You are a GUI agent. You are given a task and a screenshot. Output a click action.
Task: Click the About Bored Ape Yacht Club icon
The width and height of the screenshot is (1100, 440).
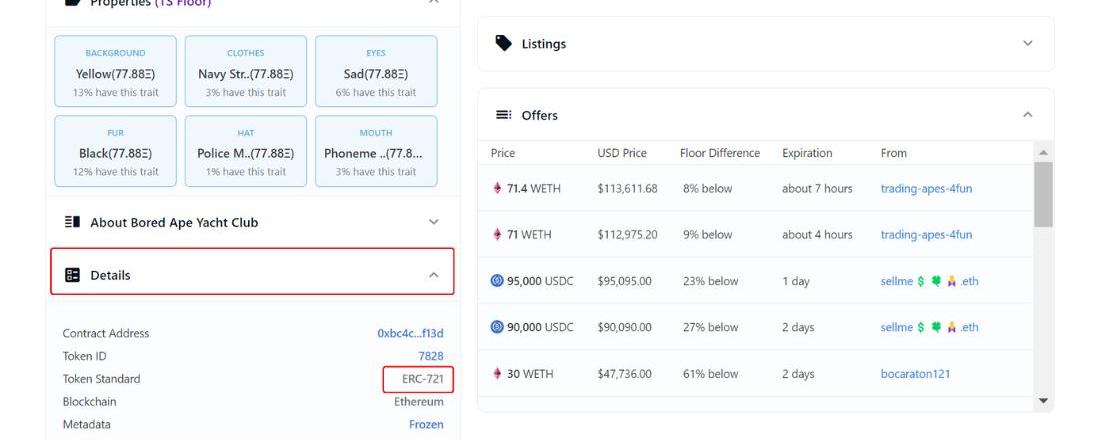[x=72, y=222]
